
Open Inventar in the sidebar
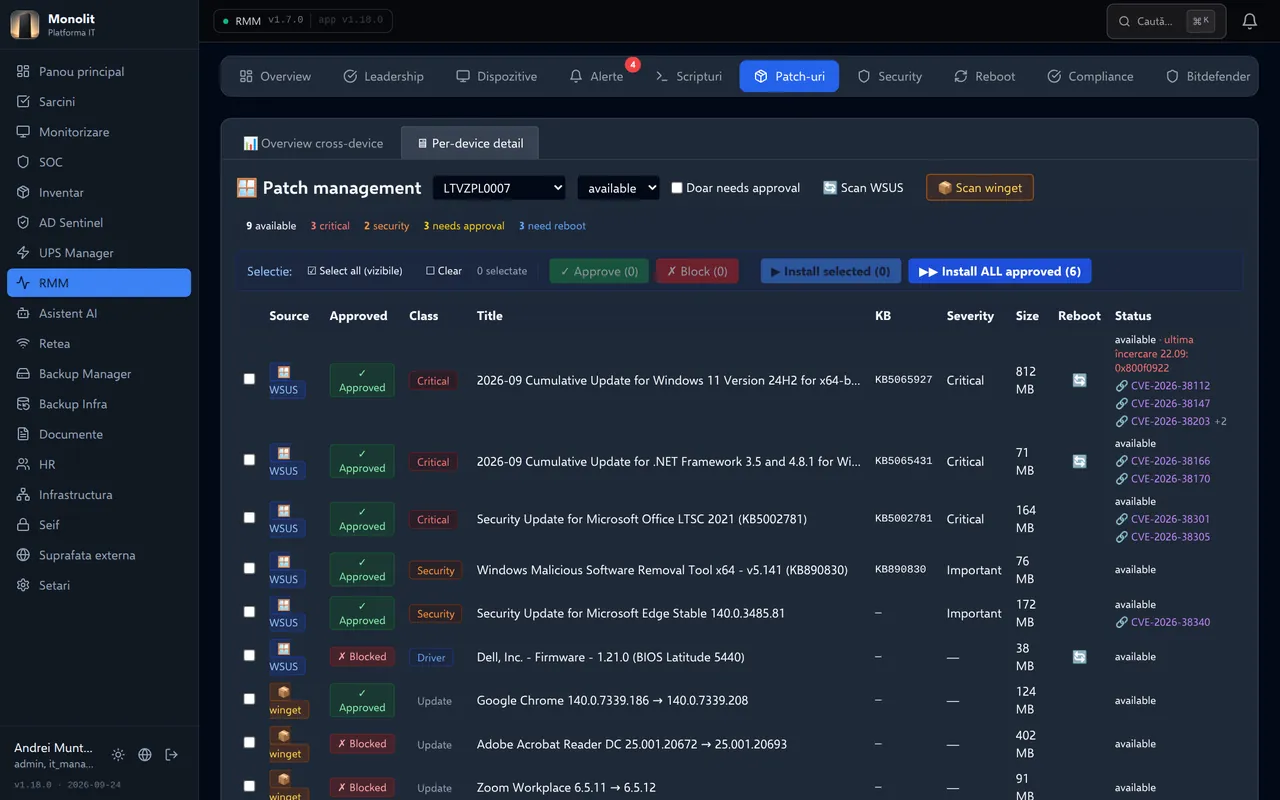click(x=99, y=192)
